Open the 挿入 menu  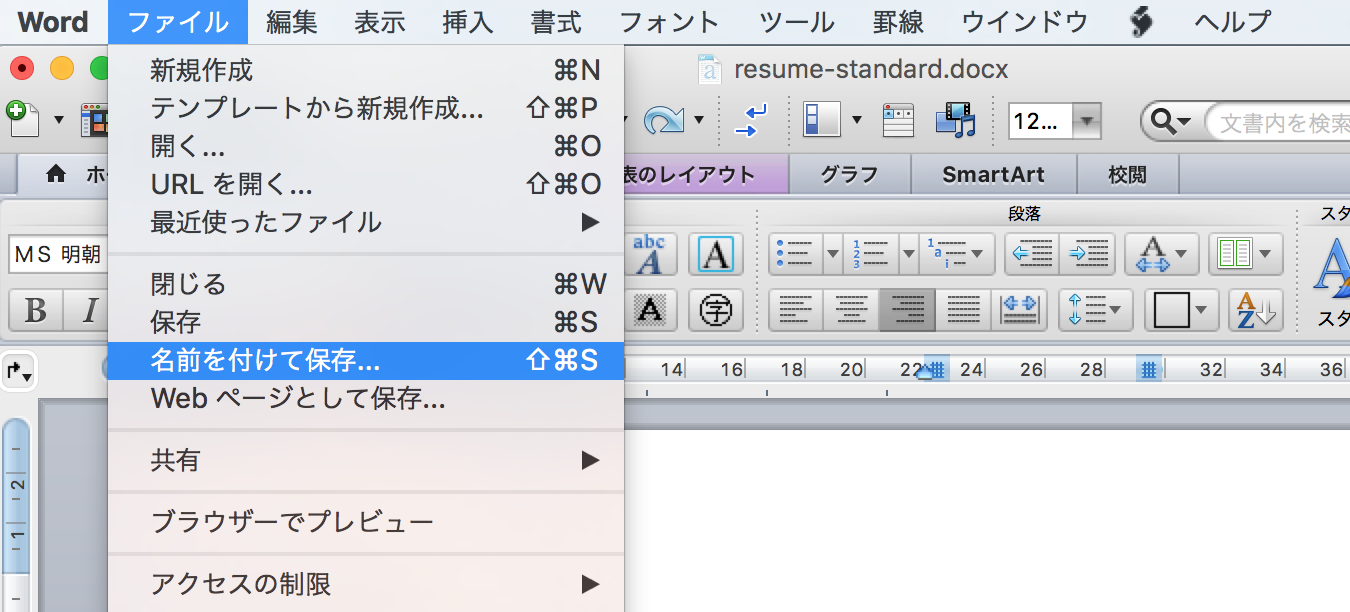coord(468,21)
